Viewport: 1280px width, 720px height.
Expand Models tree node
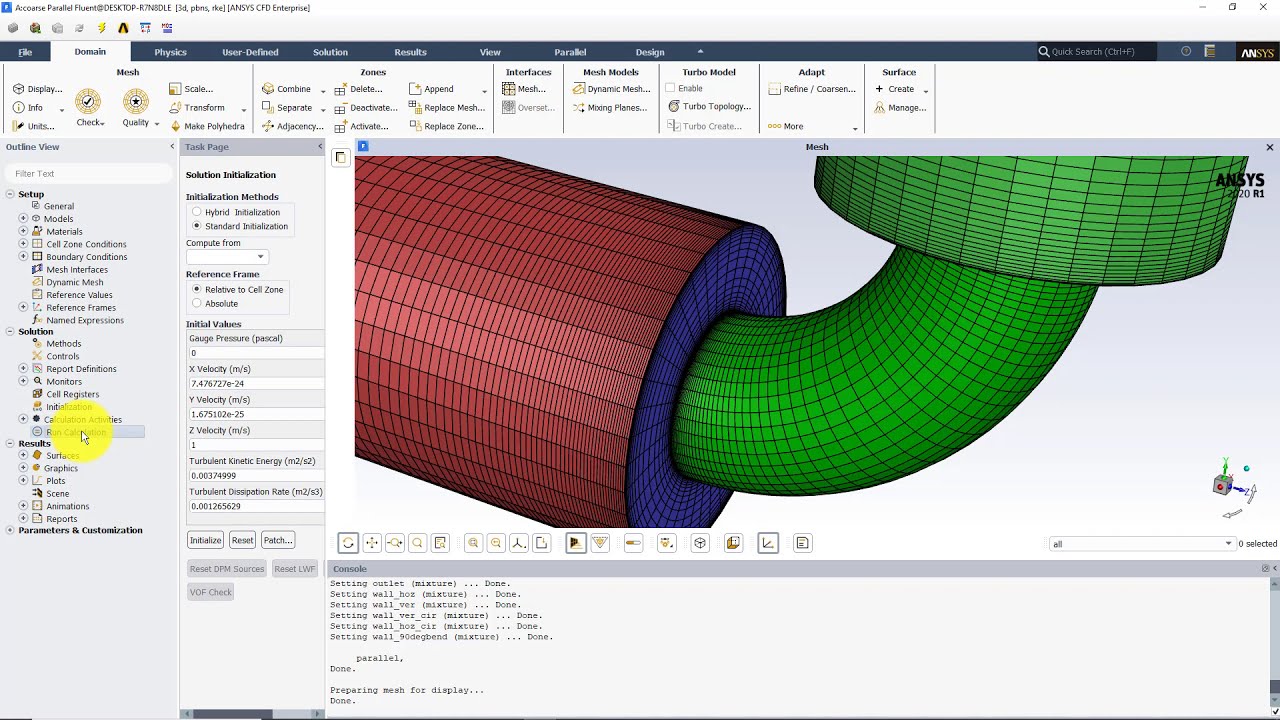[x=23, y=218]
